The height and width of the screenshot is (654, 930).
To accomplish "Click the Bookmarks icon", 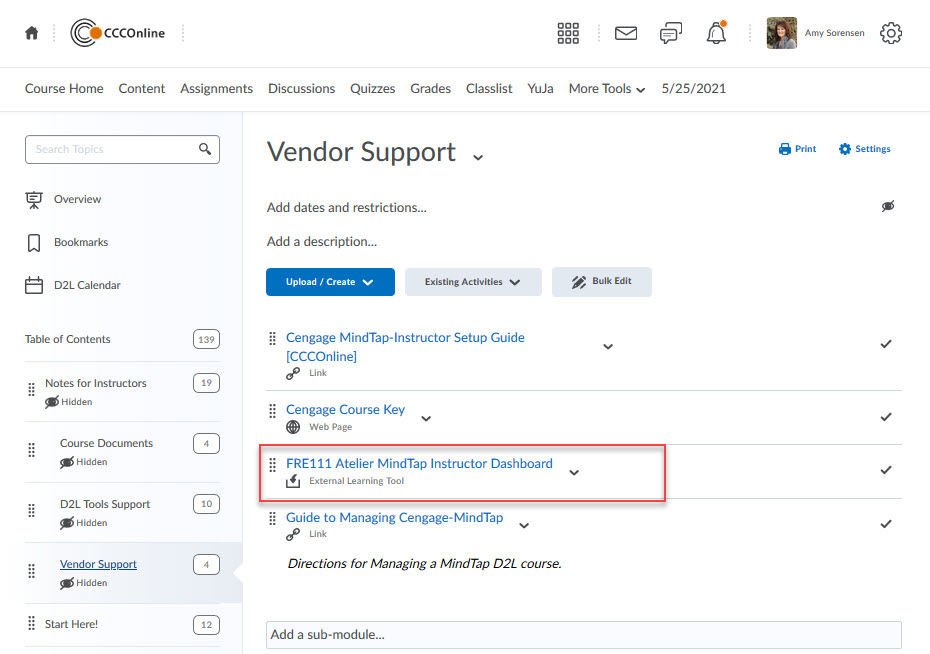I will pos(34,243).
